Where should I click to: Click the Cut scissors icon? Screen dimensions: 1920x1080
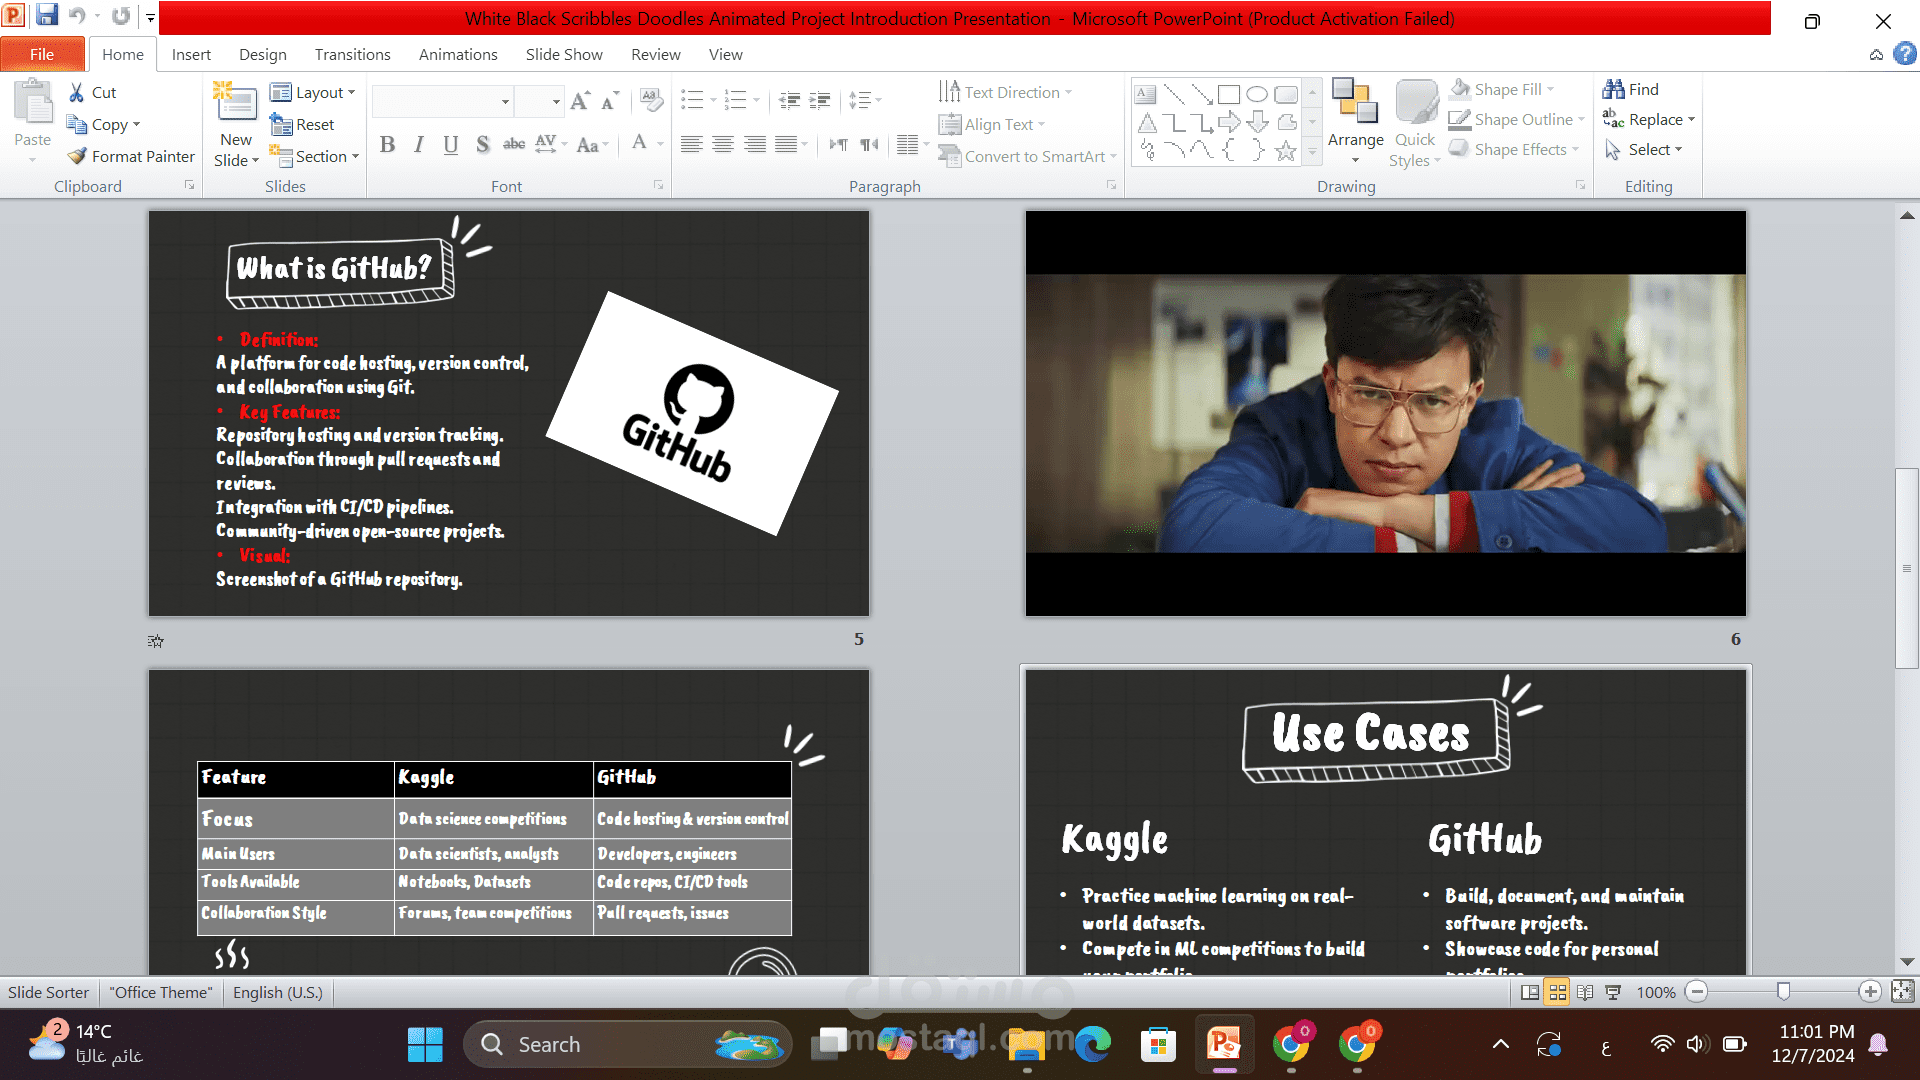pyautogui.click(x=76, y=92)
